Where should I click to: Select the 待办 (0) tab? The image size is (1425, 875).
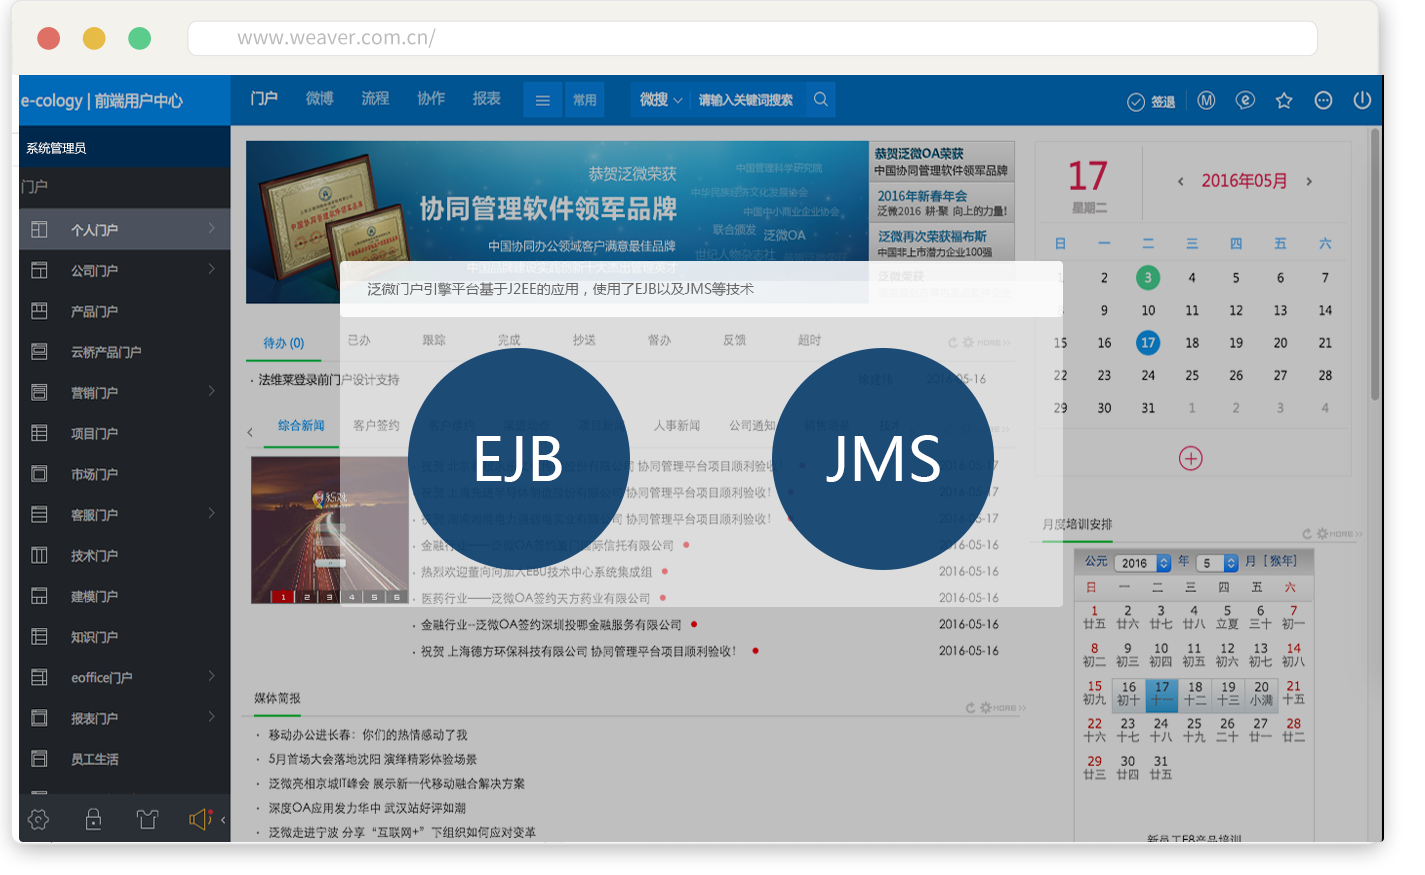pos(283,343)
